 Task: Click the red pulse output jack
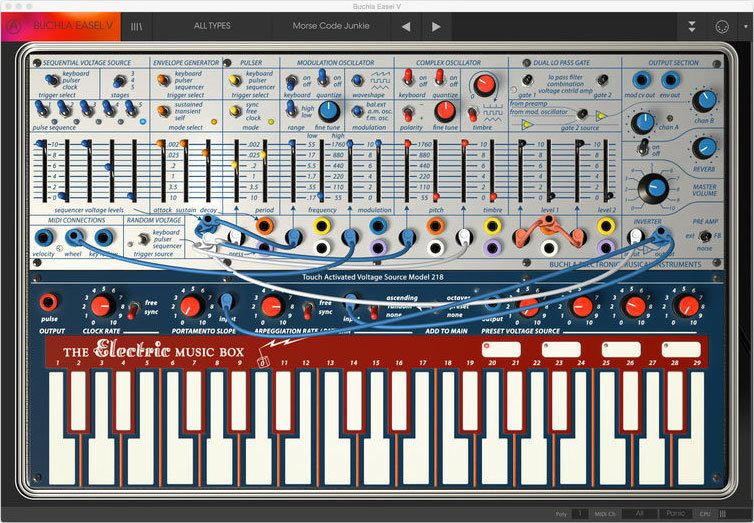[47, 303]
